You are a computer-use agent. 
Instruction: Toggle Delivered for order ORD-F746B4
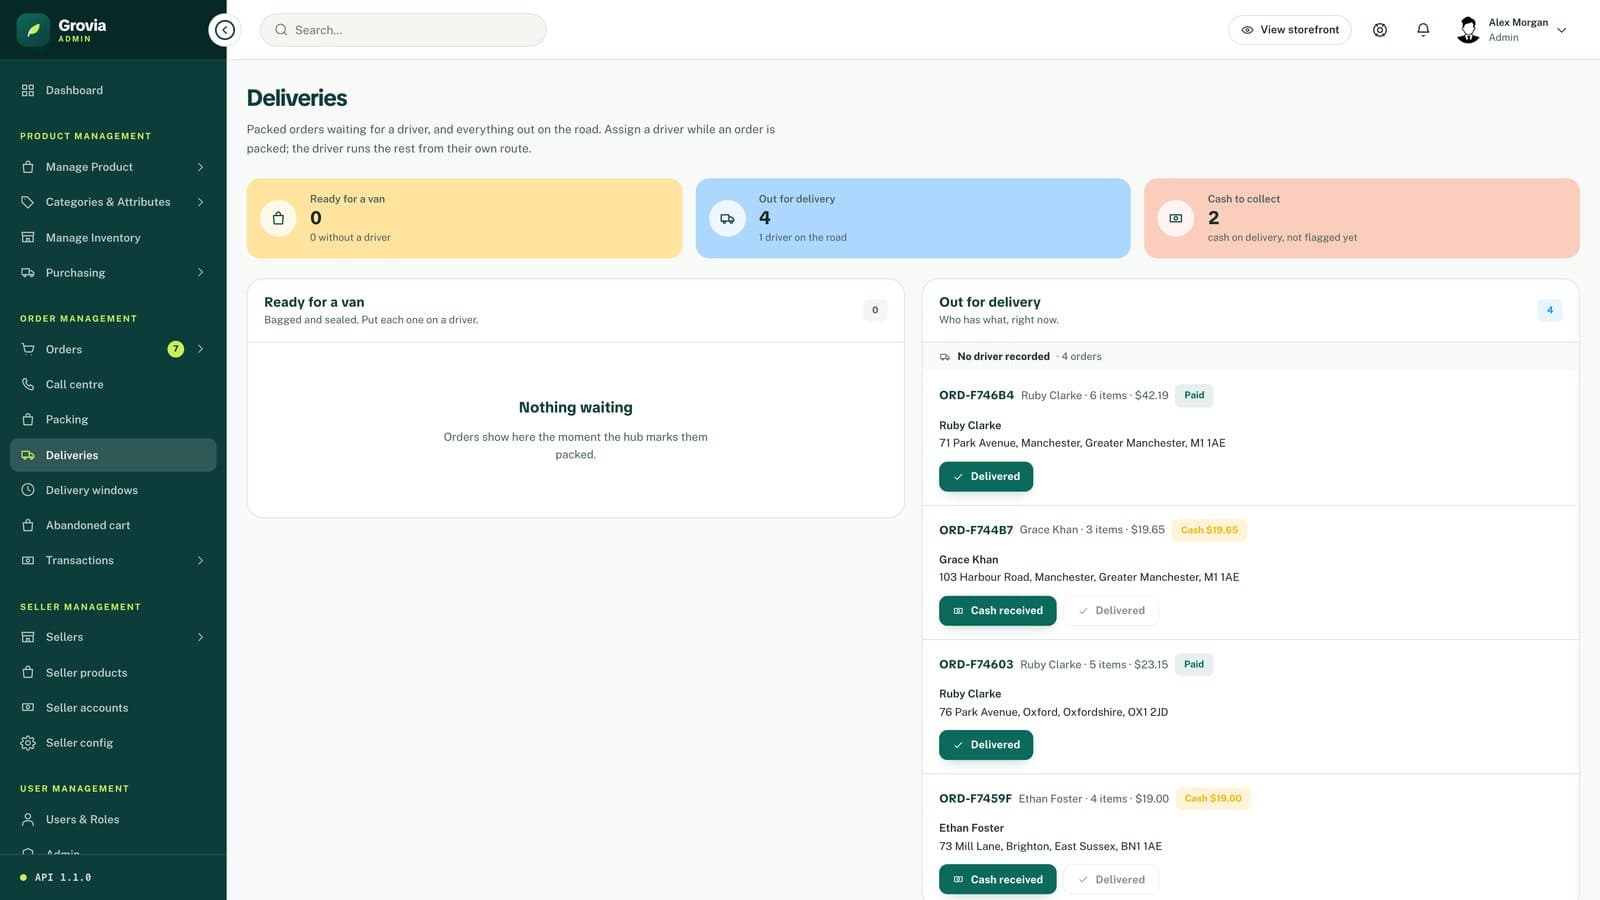[986, 476]
